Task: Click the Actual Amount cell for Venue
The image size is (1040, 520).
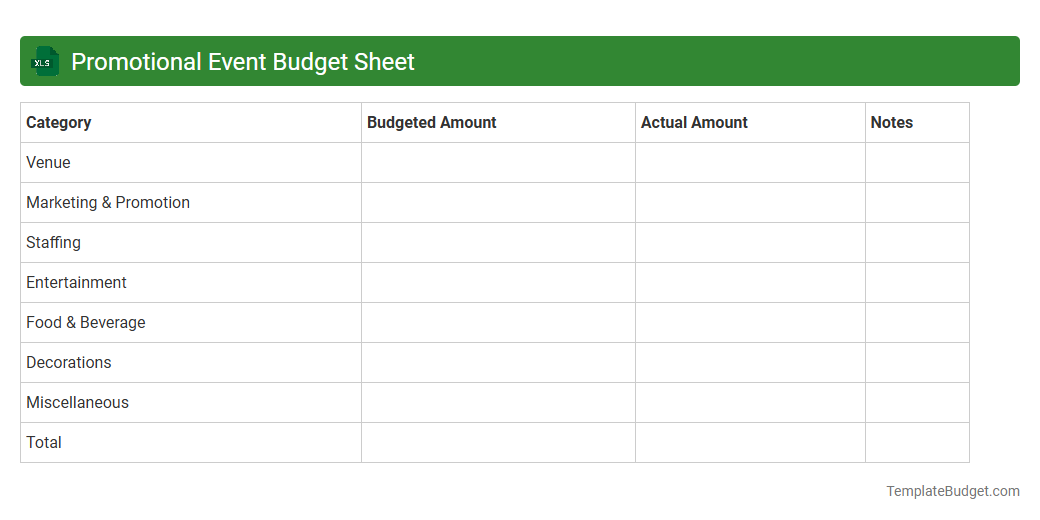Action: point(750,162)
